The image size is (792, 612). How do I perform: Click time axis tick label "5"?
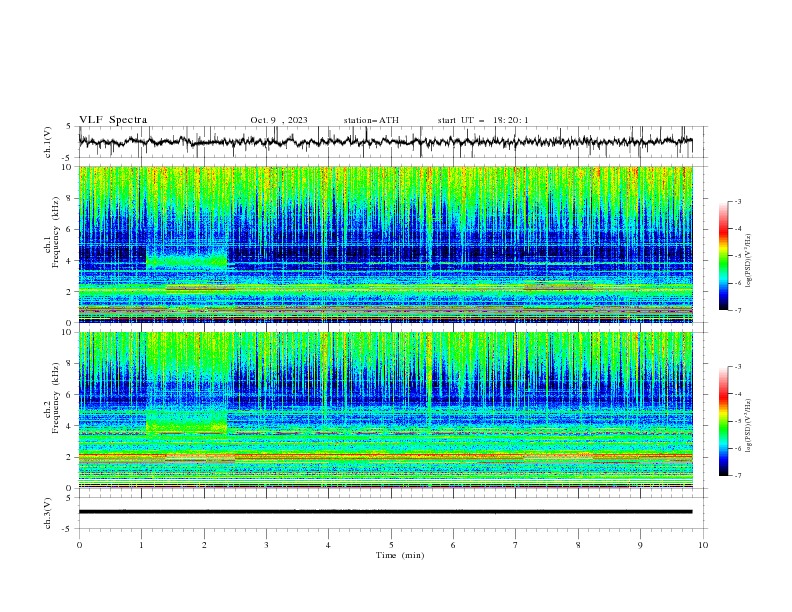tap(391, 545)
